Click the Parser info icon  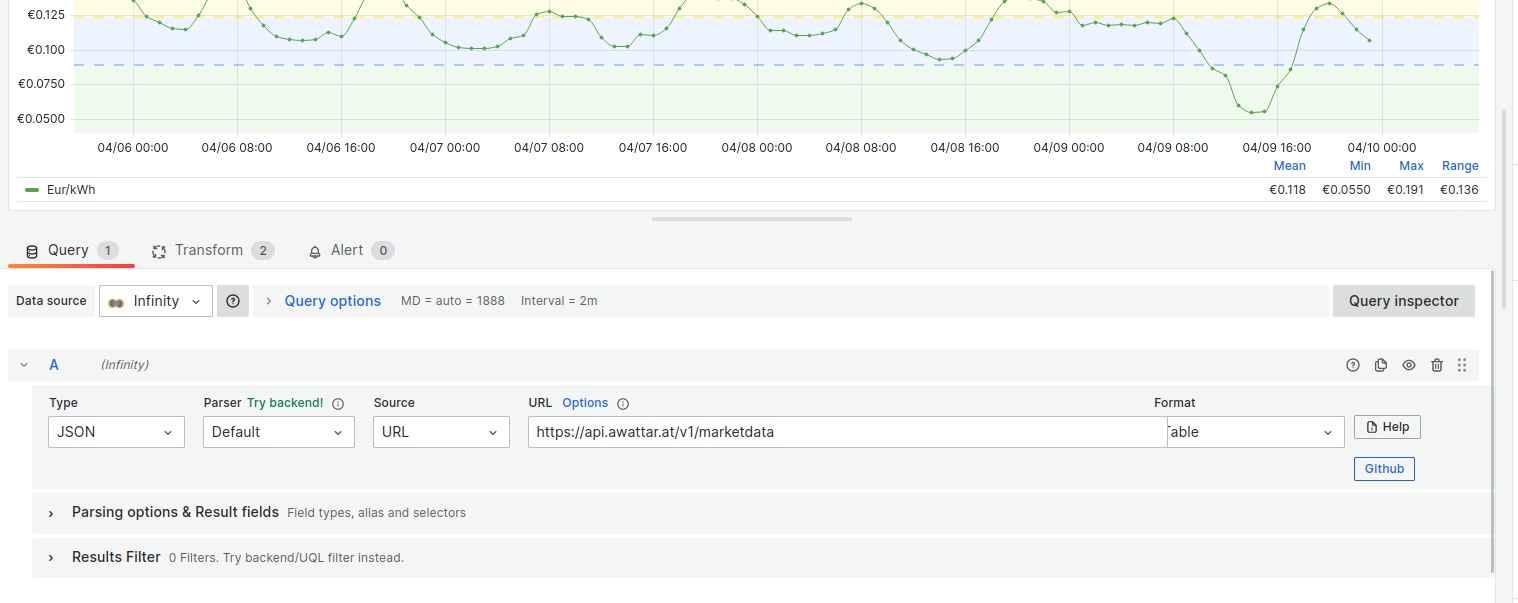click(x=338, y=404)
